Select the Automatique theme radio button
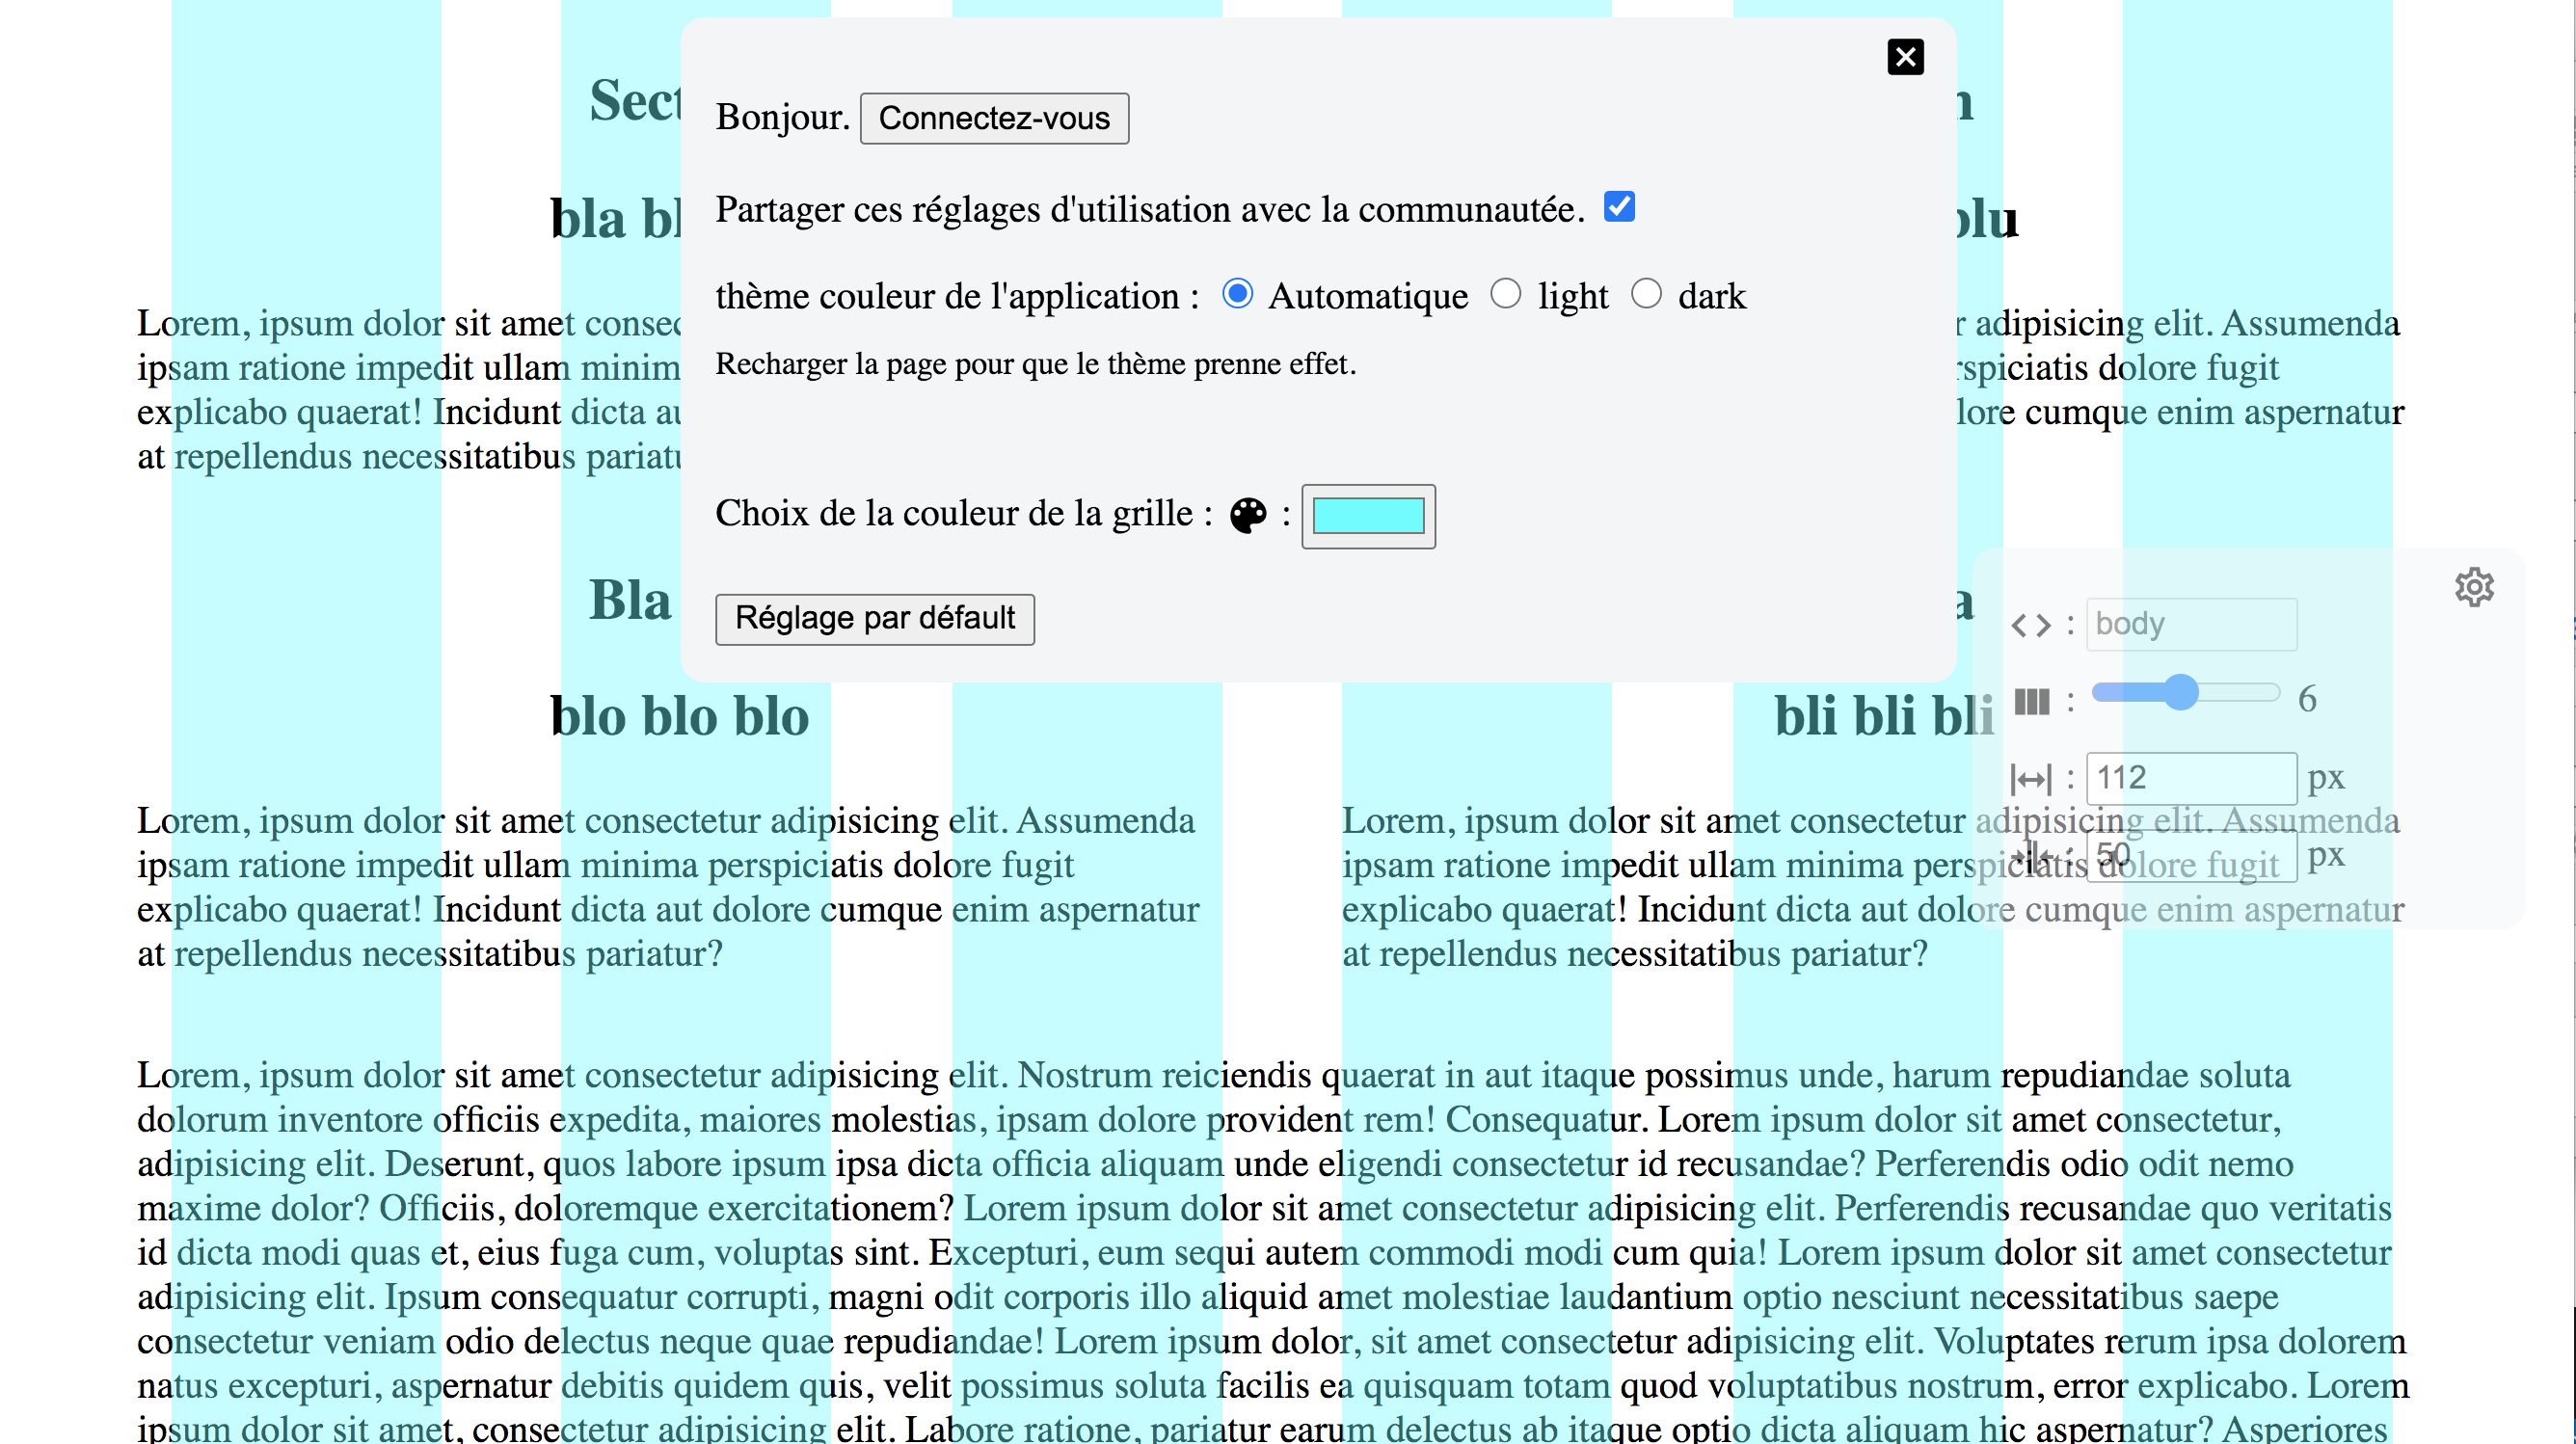 tap(1237, 294)
